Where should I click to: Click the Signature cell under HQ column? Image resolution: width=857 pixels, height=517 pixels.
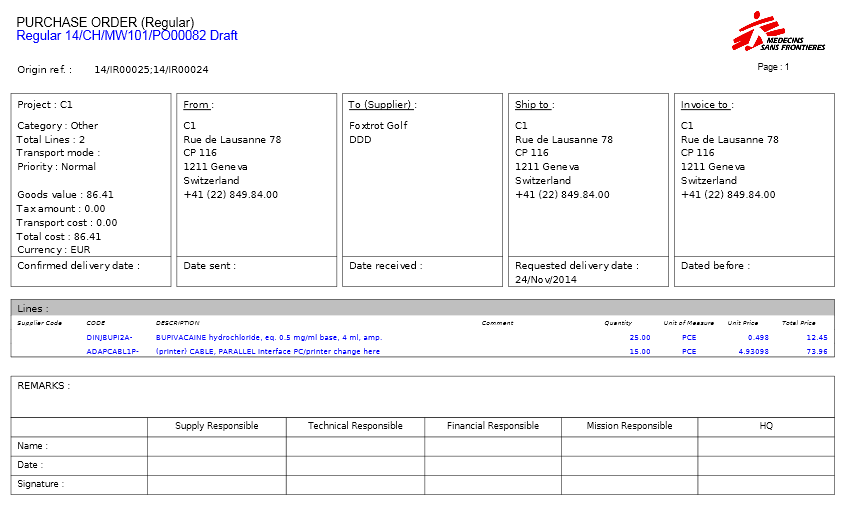pyautogui.click(x=766, y=484)
